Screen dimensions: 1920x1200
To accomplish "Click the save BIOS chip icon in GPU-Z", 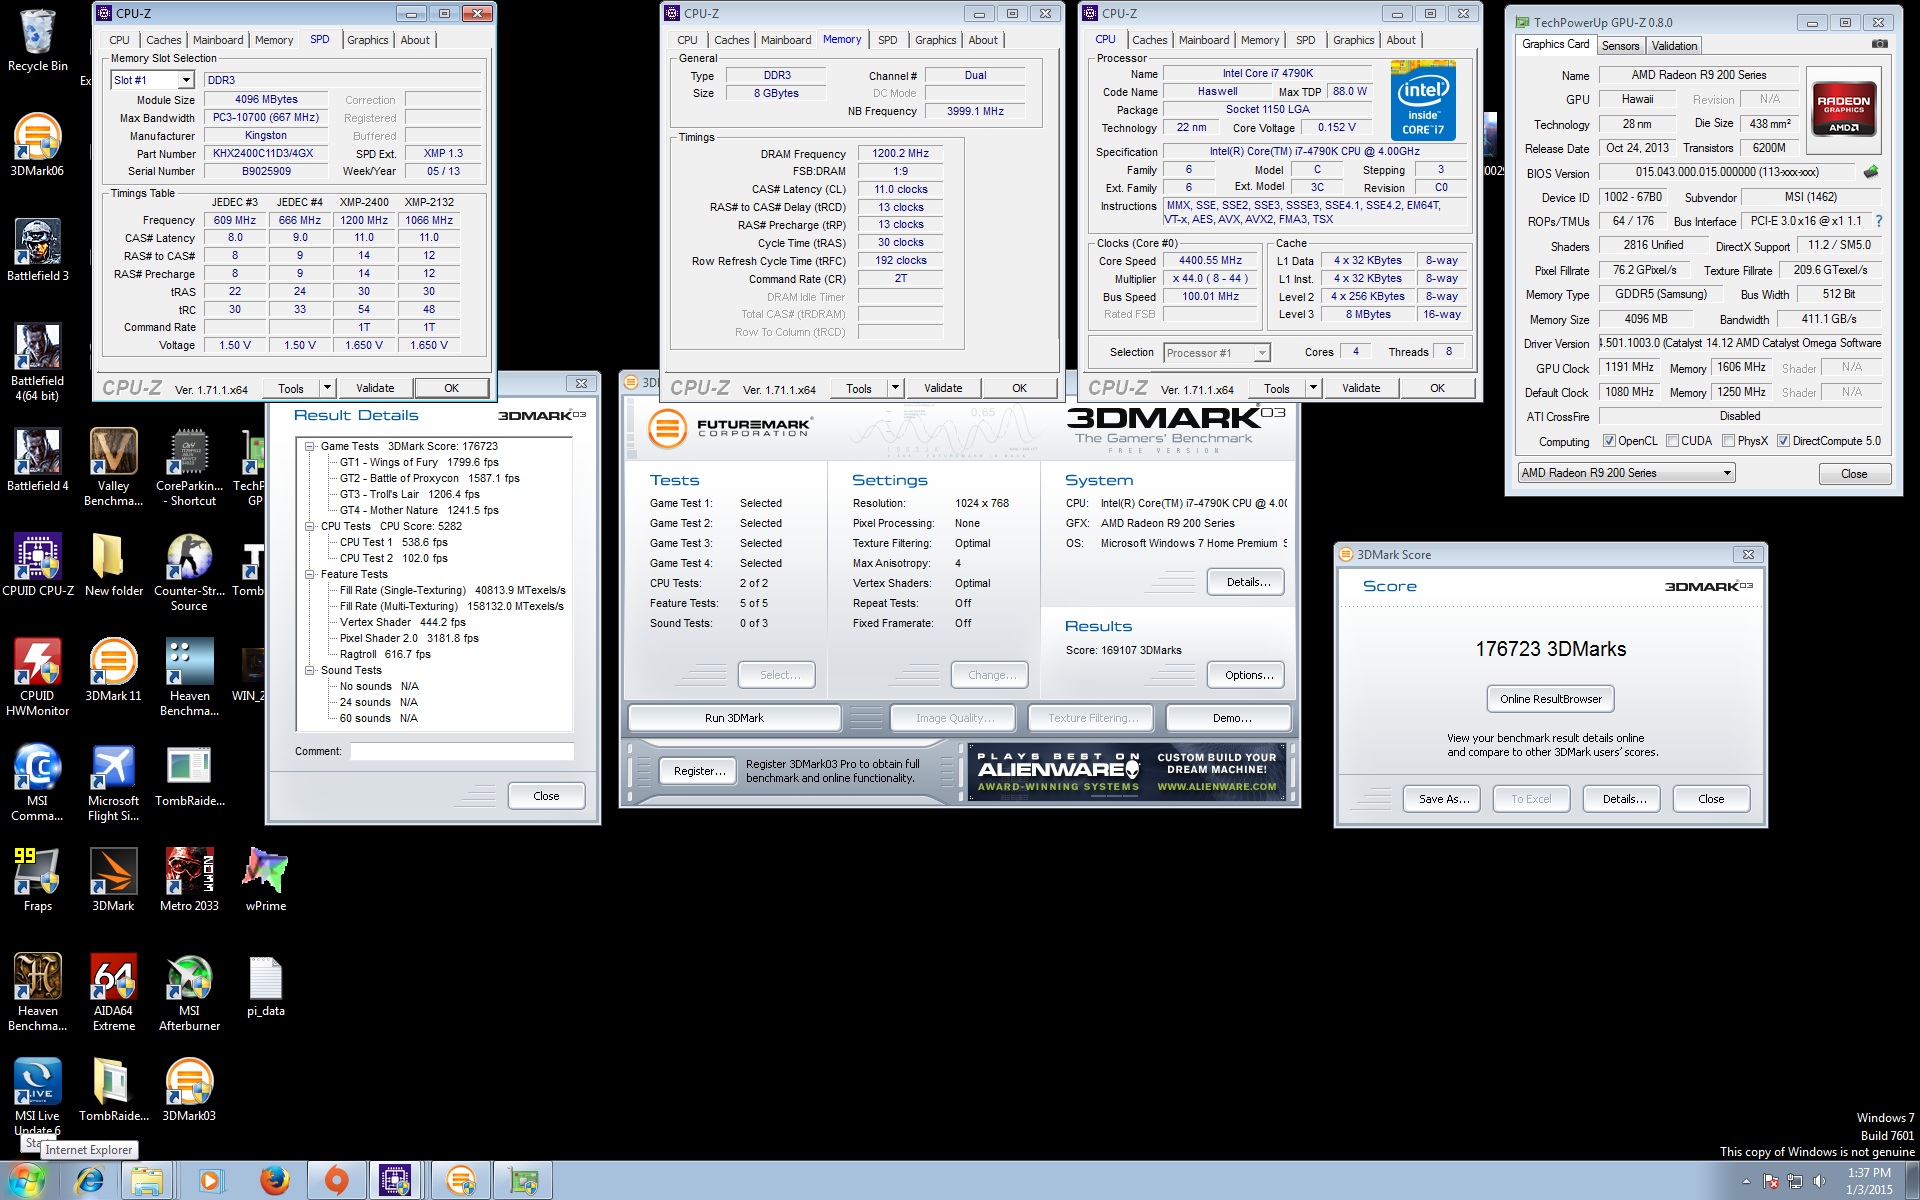I will (x=1871, y=172).
